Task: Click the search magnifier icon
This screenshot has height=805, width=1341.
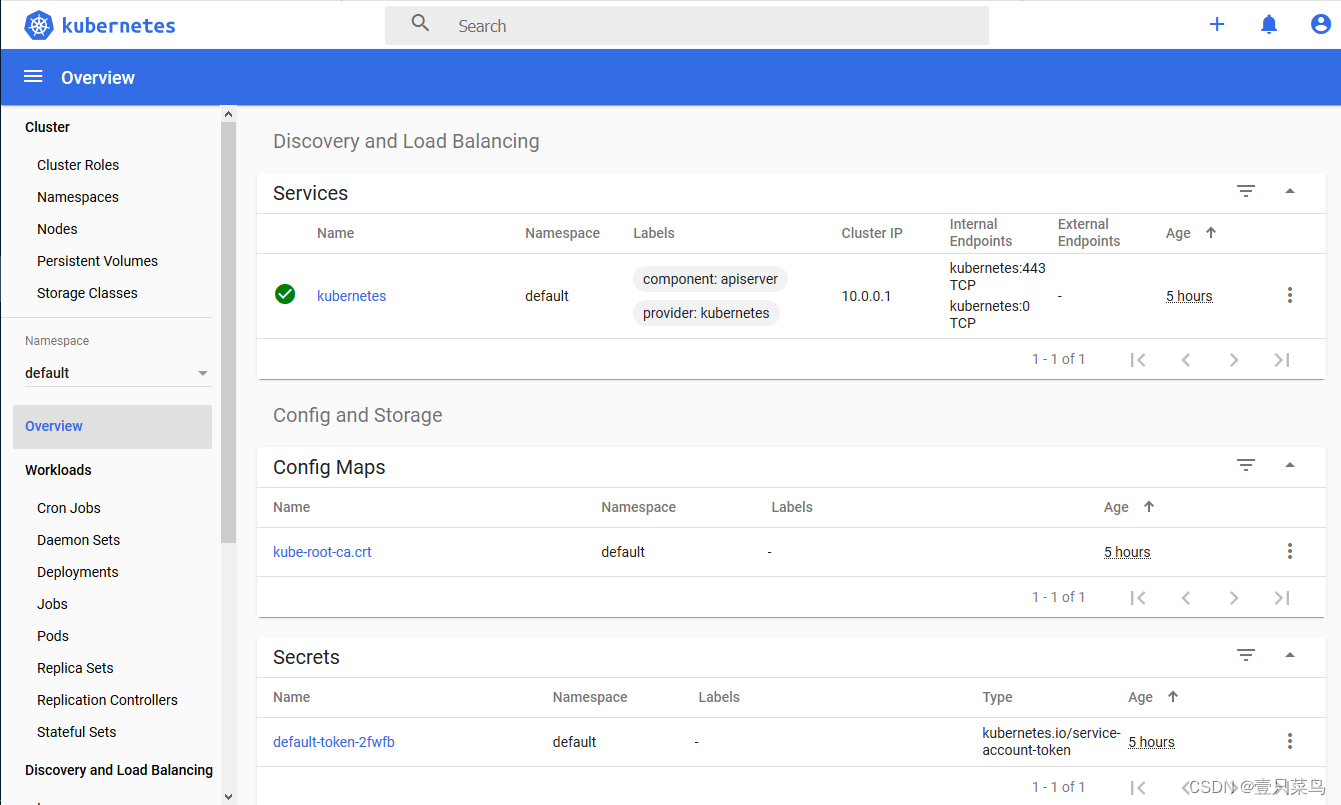Action: coord(420,24)
